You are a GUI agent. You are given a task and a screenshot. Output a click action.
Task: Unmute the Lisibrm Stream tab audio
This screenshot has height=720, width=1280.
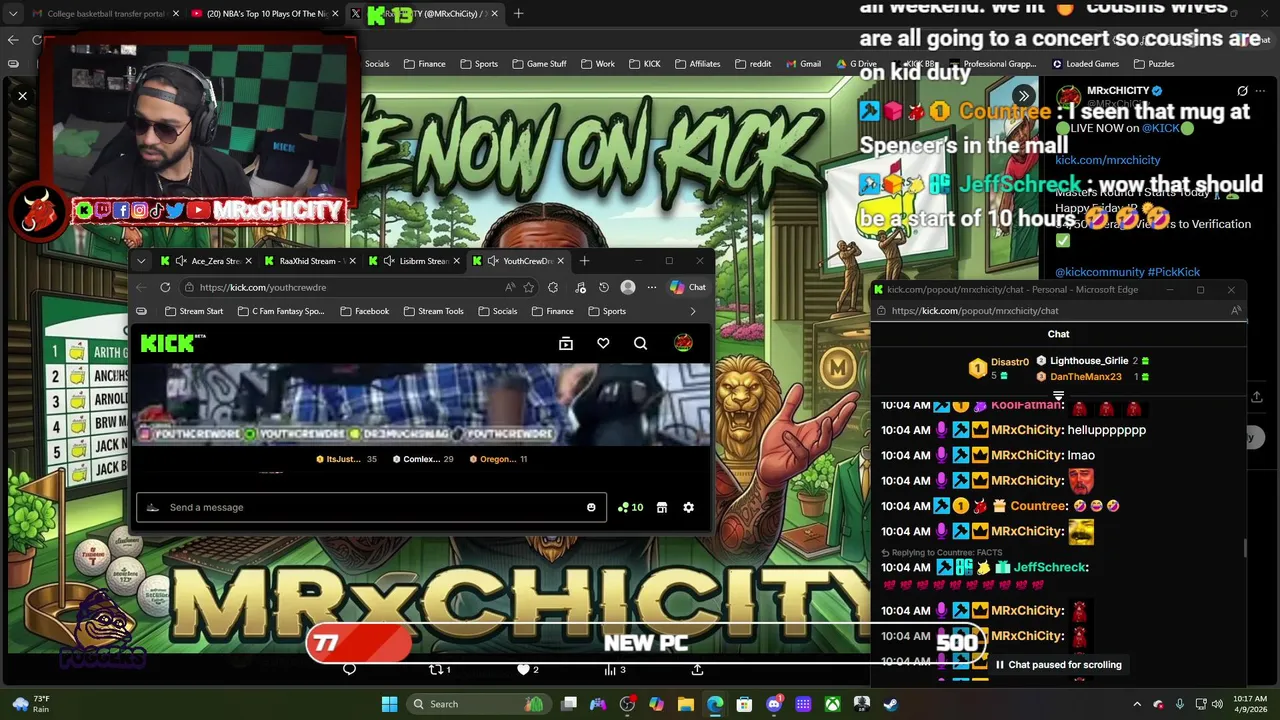click(x=390, y=261)
